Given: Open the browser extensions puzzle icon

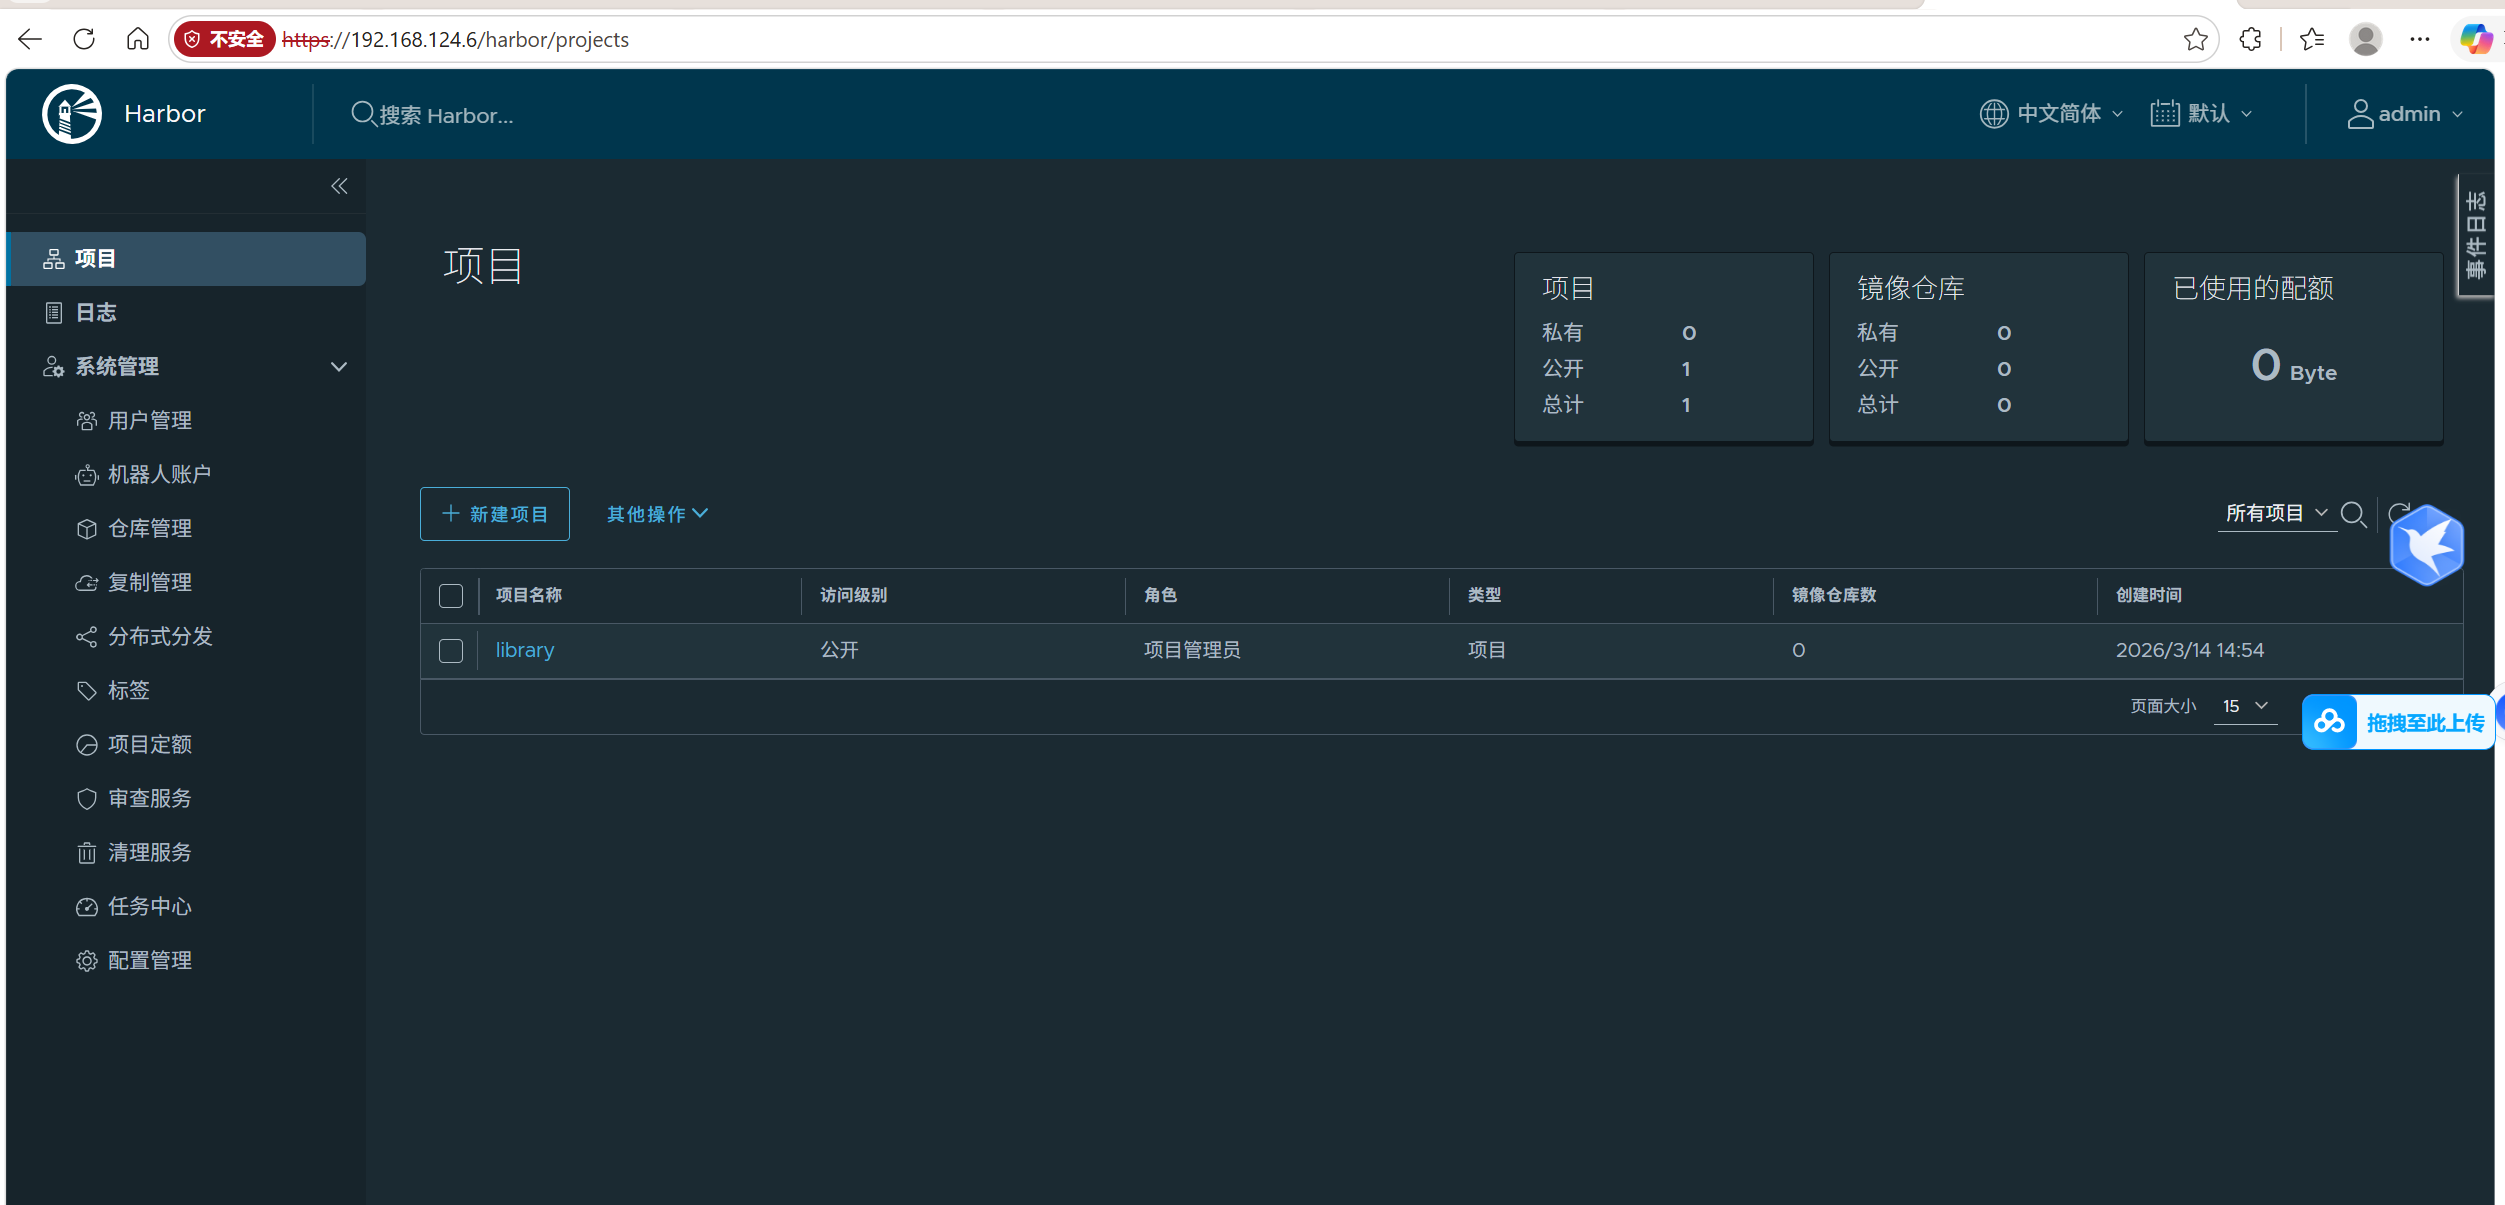Looking at the screenshot, I should pyautogui.click(x=2250, y=39).
